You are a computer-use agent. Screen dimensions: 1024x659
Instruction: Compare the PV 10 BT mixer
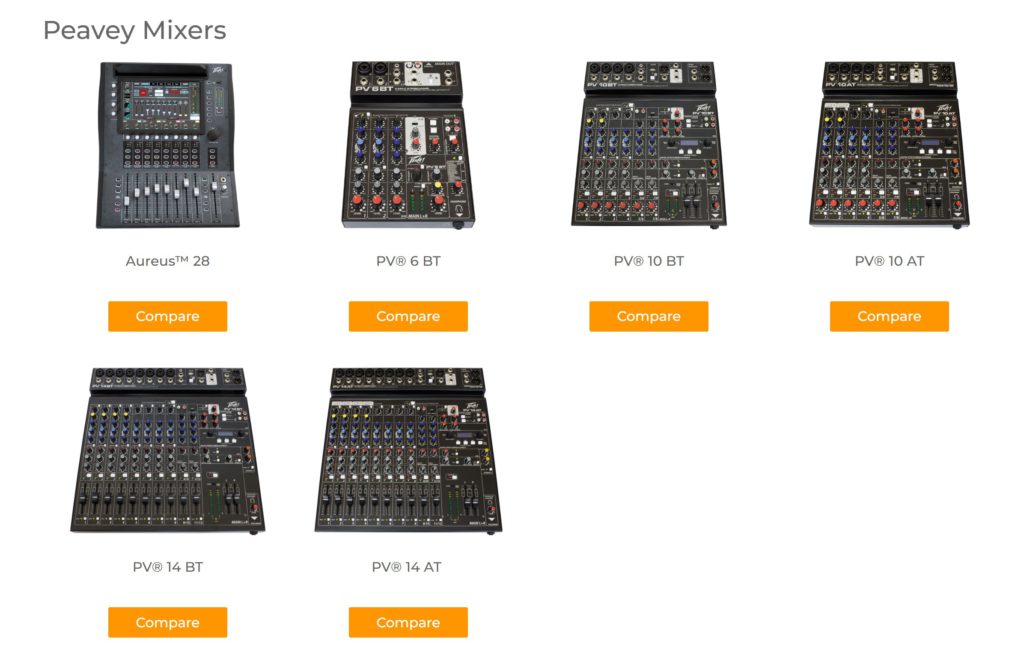(x=648, y=316)
